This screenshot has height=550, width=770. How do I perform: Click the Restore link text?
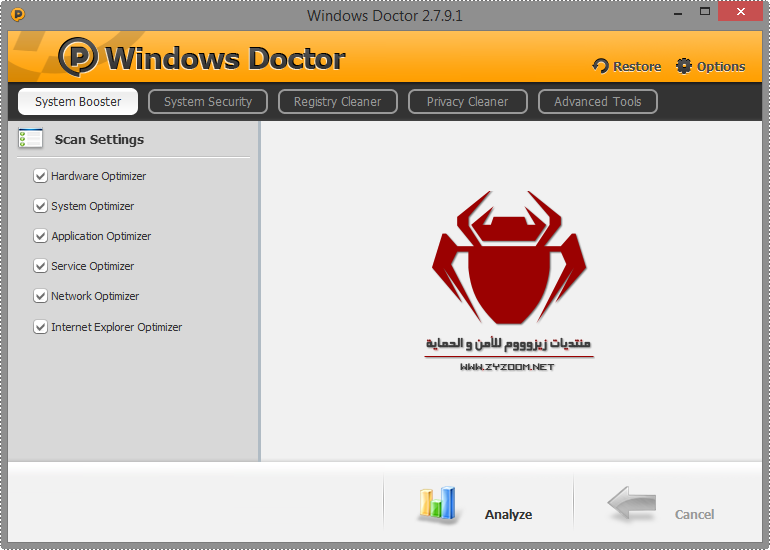(637, 66)
